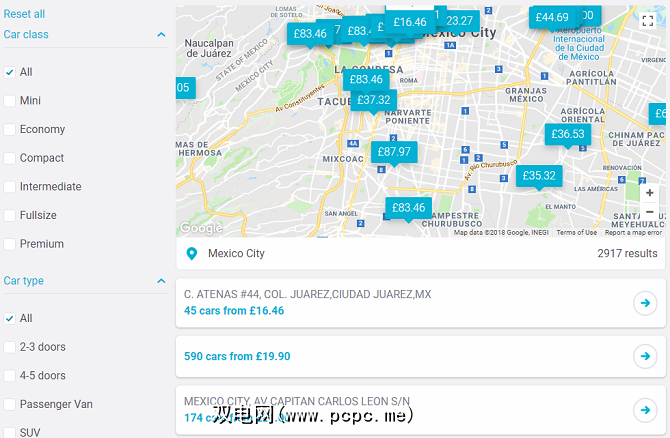
Task: Click the £23.27 map price marker
Action: 460,21
